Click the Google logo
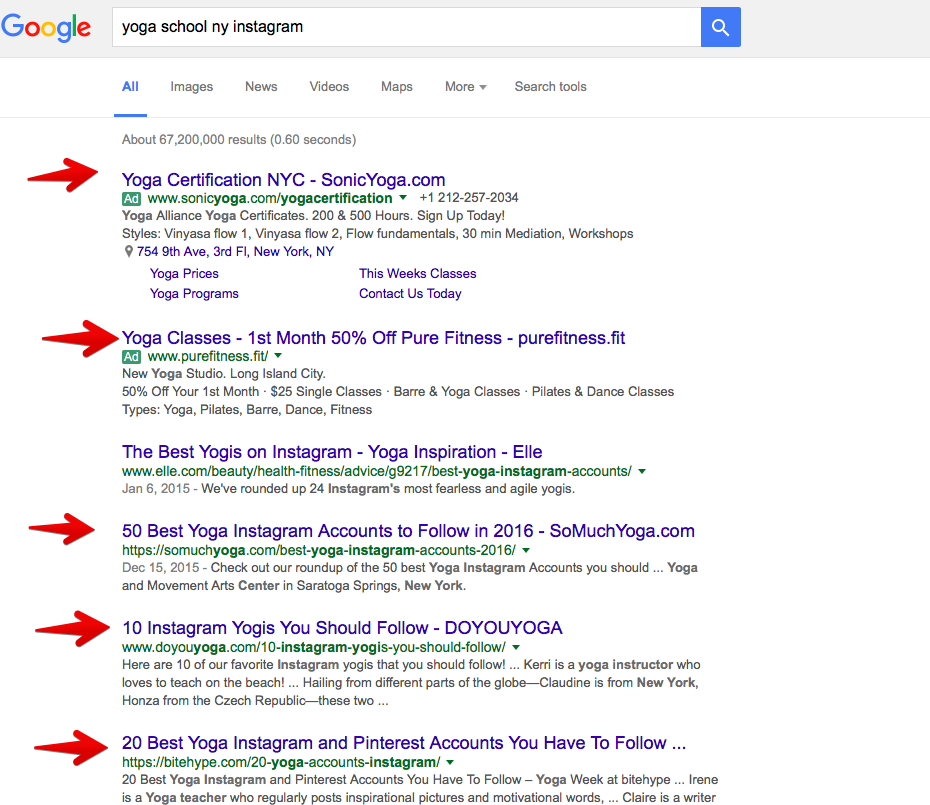This screenshot has width=930, height=805. coord(46,27)
